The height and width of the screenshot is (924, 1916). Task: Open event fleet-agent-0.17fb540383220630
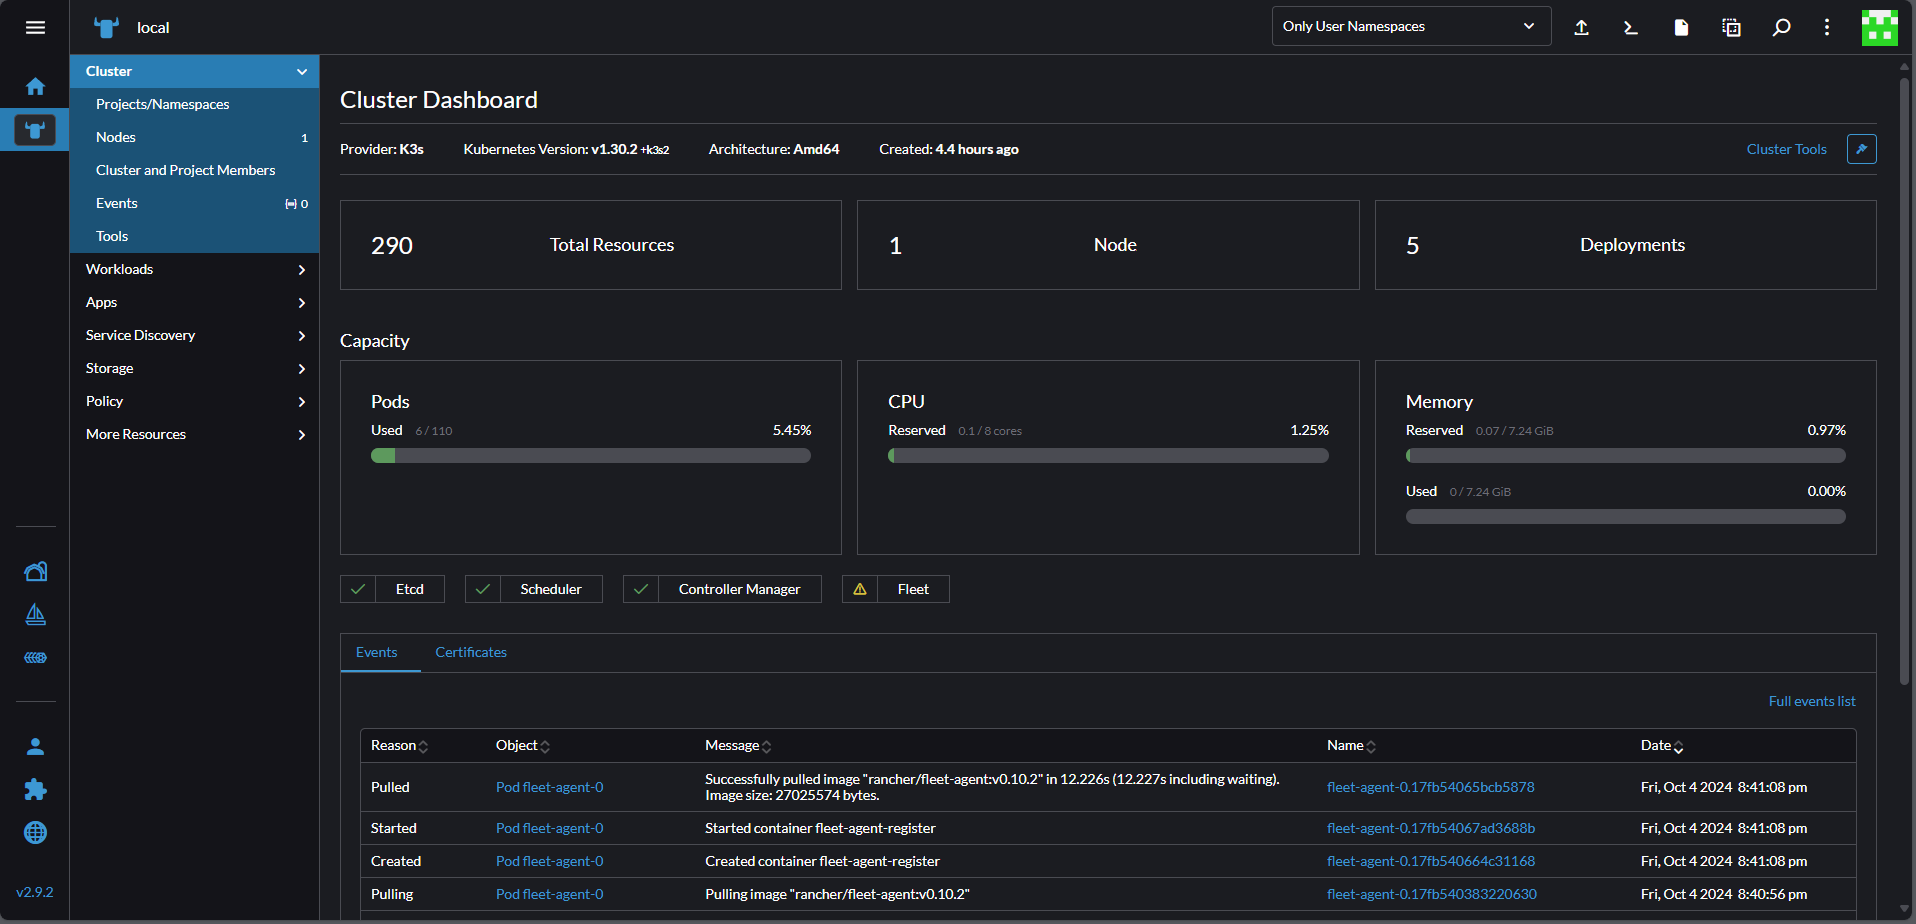click(1431, 894)
